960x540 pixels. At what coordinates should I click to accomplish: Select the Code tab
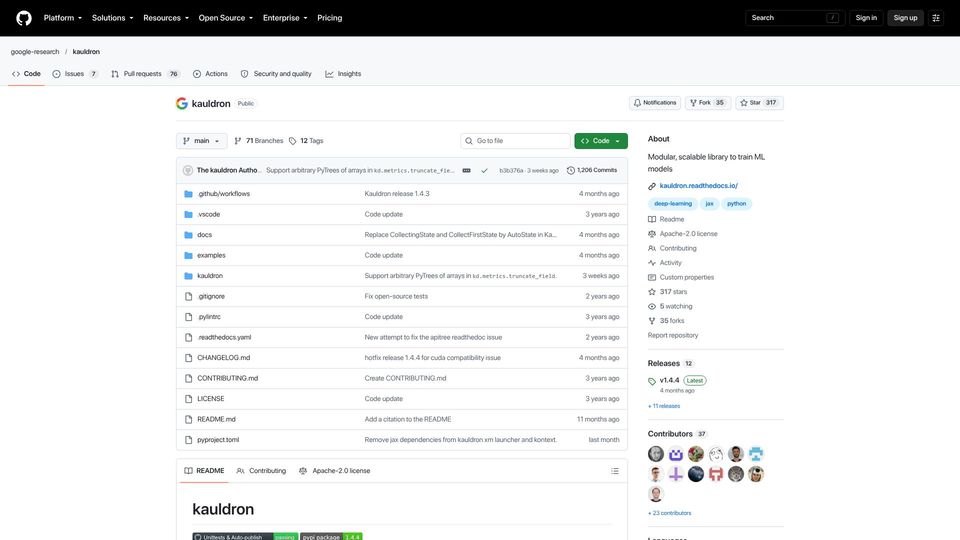click(26, 73)
